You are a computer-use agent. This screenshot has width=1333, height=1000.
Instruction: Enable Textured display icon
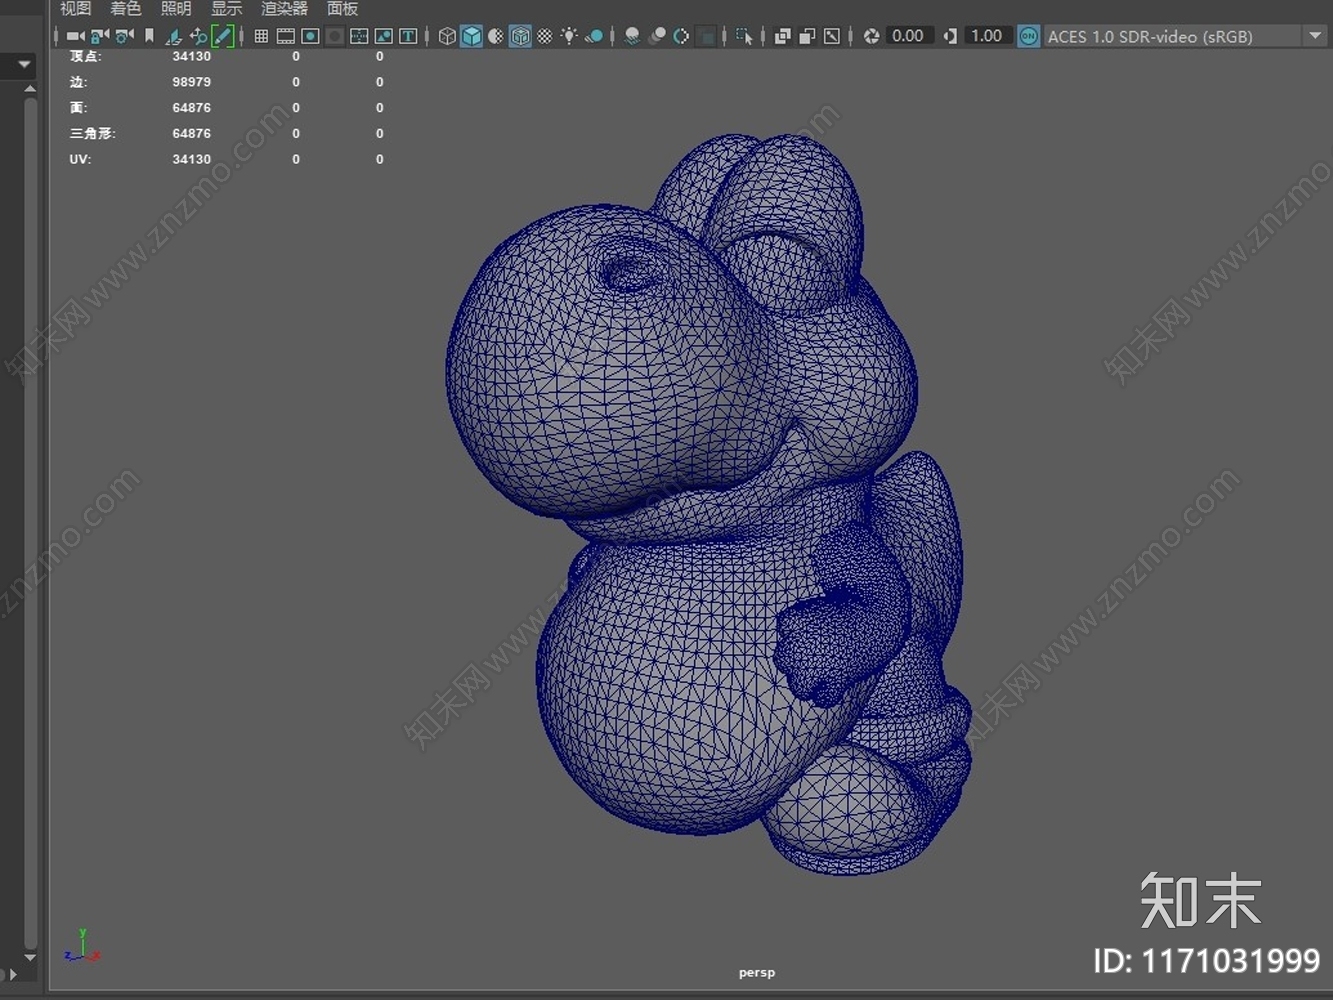pos(545,36)
